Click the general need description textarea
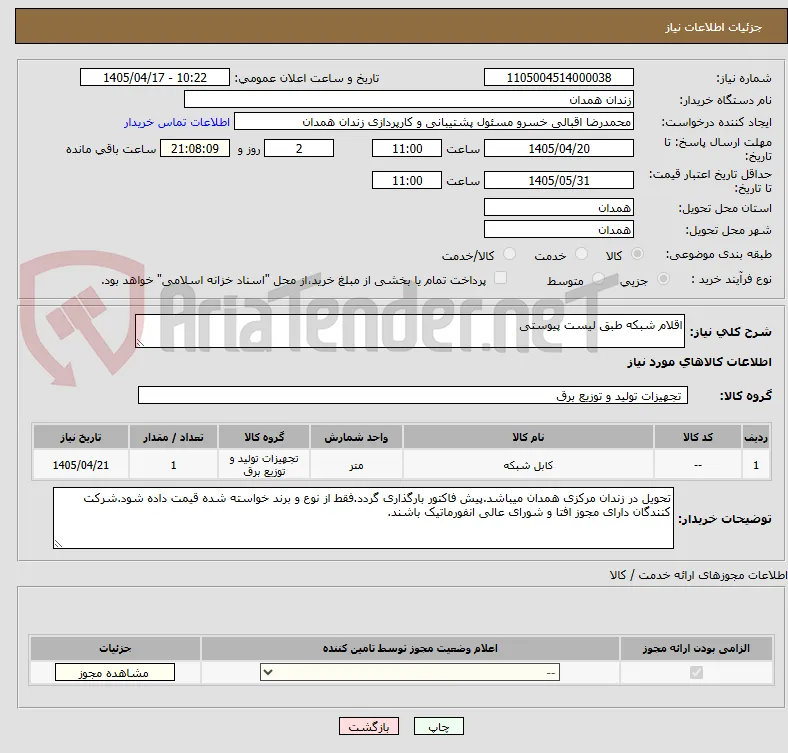The height and width of the screenshot is (753, 788). point(410,331)
